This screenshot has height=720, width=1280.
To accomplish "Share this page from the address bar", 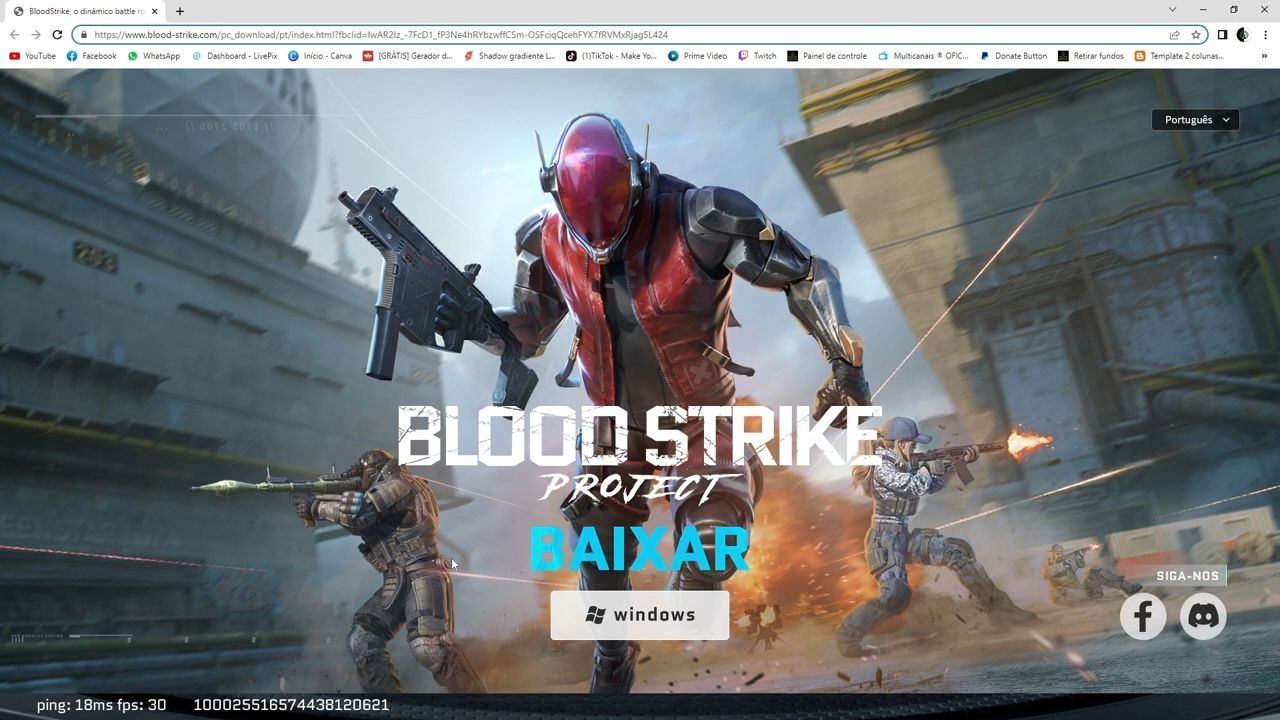I will click(1175, 35).
